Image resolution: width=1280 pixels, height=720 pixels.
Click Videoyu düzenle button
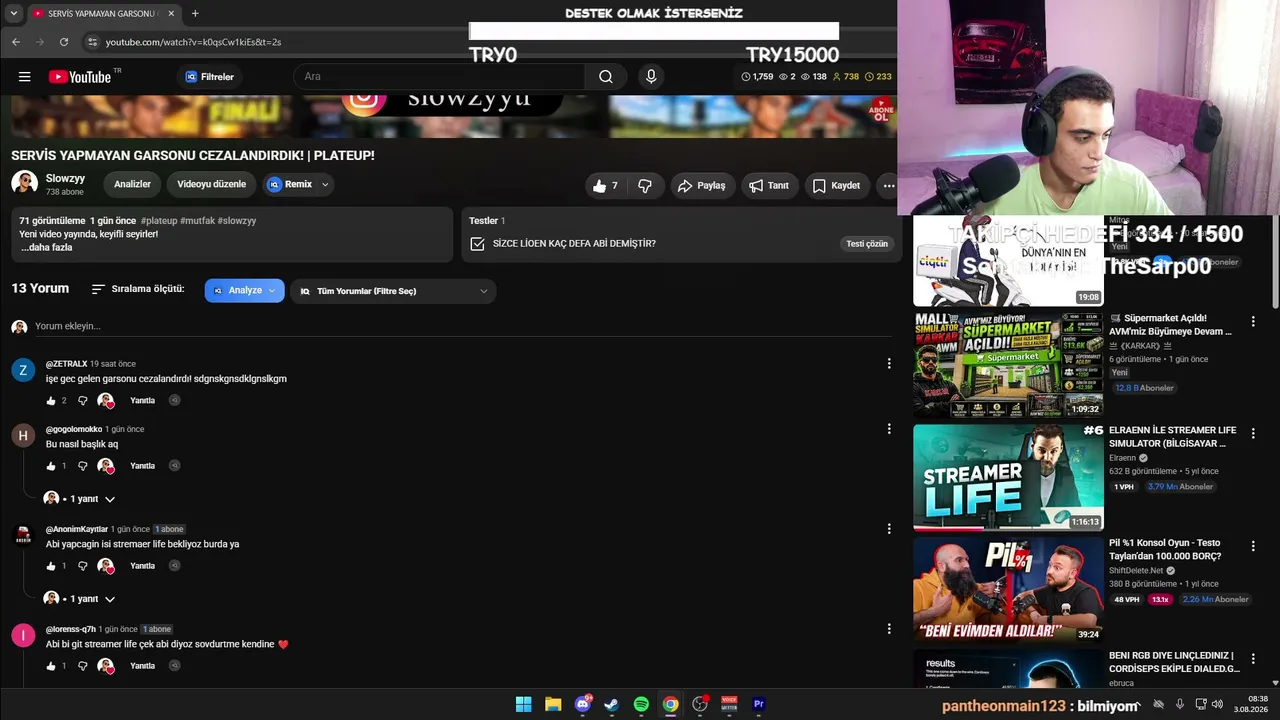[211, 185]
